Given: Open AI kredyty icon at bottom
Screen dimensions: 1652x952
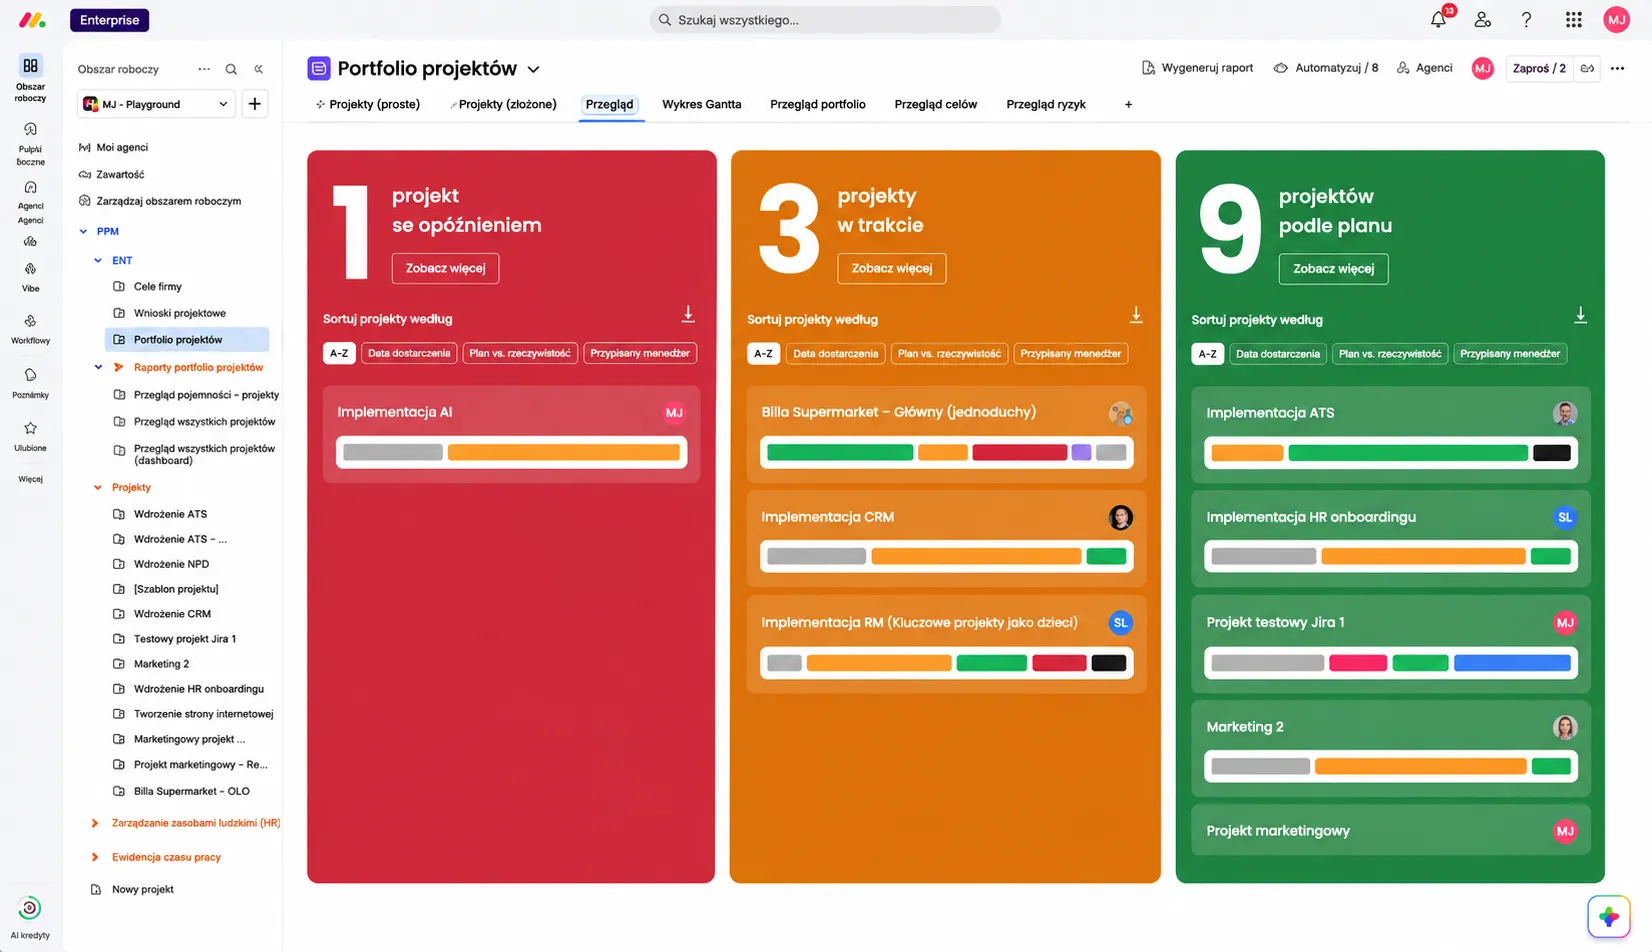Looking at the screenshot, I should coord(30,908).
